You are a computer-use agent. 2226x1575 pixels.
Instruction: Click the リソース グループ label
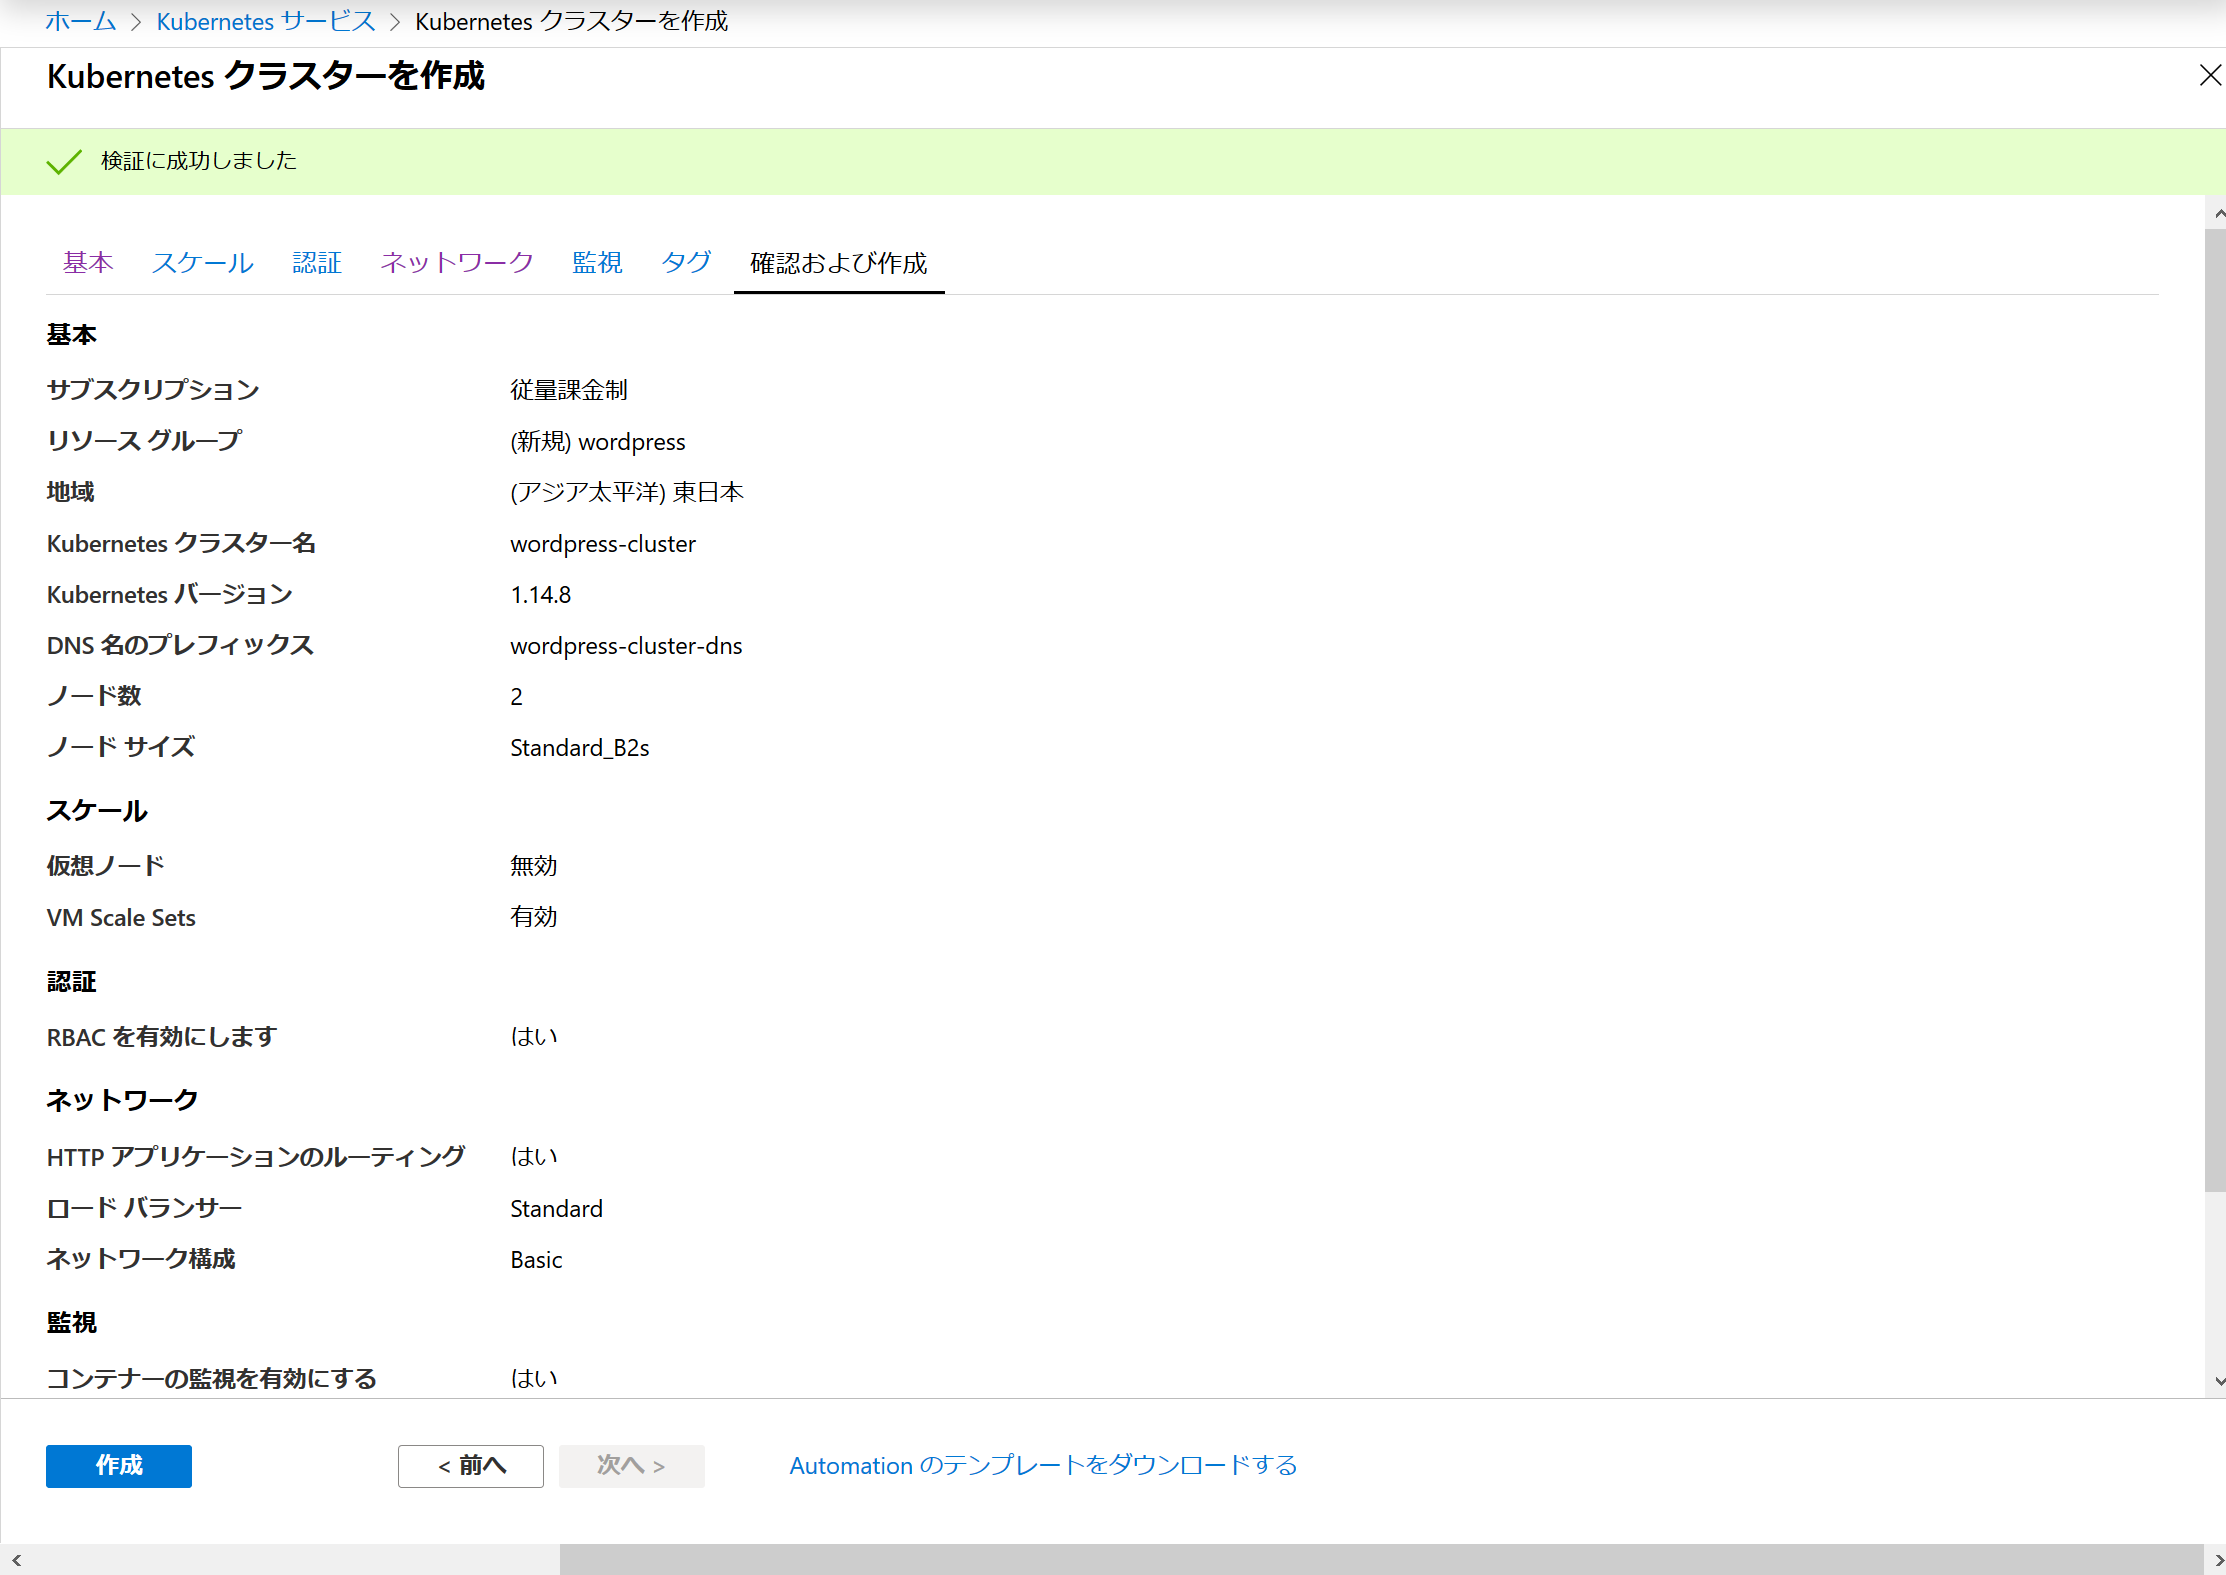pyautogui.click(x=145, y=441)
